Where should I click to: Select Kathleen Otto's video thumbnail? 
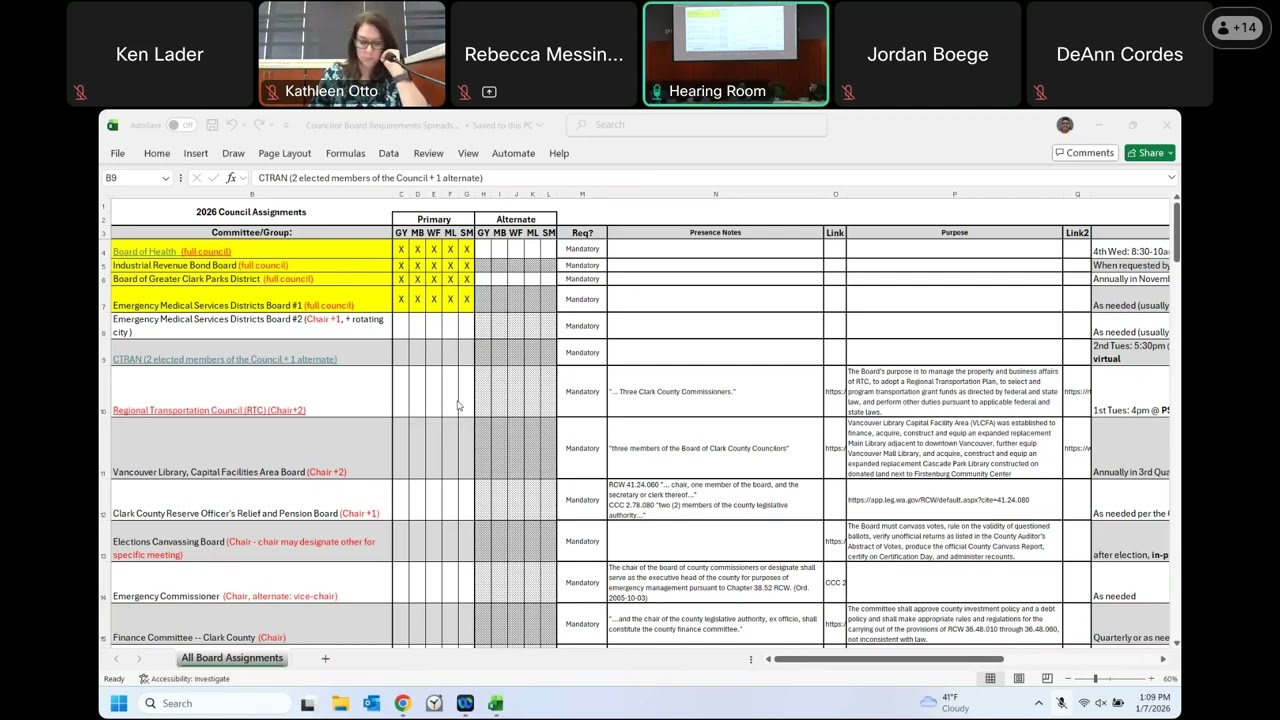(x=352, y=54)
